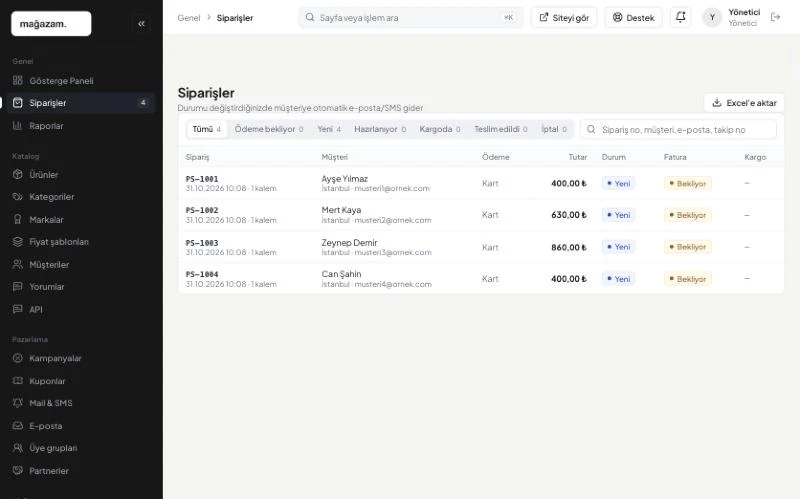Click the lifebuoy icon in Destek

coord(617,17)
